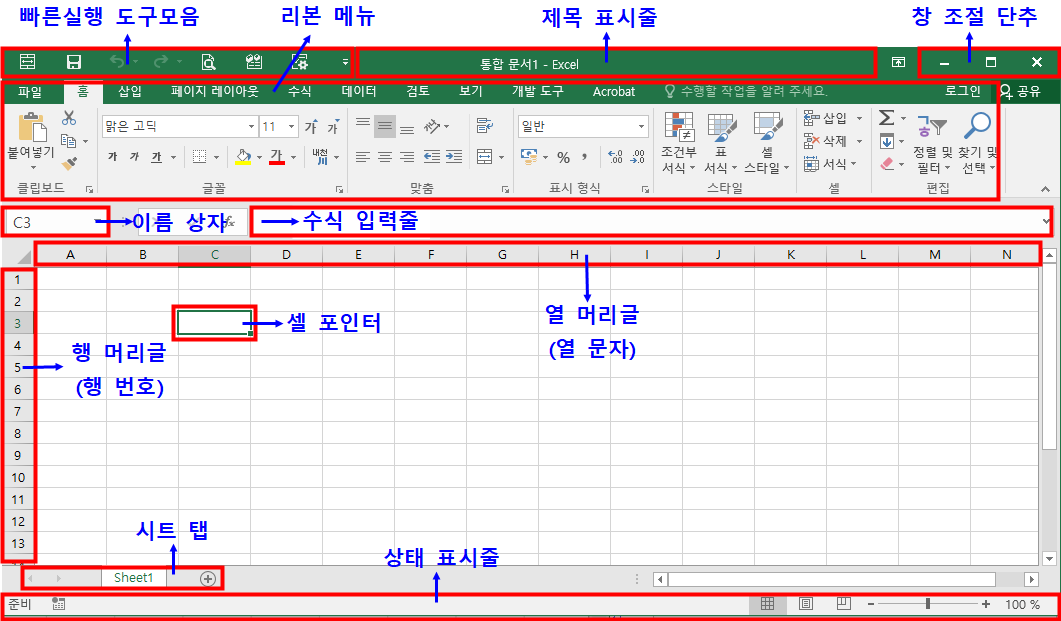The height and width of the screenshot is (621, 1061).
Task: Switch to the 수식 tab
Action: point(300,92)
